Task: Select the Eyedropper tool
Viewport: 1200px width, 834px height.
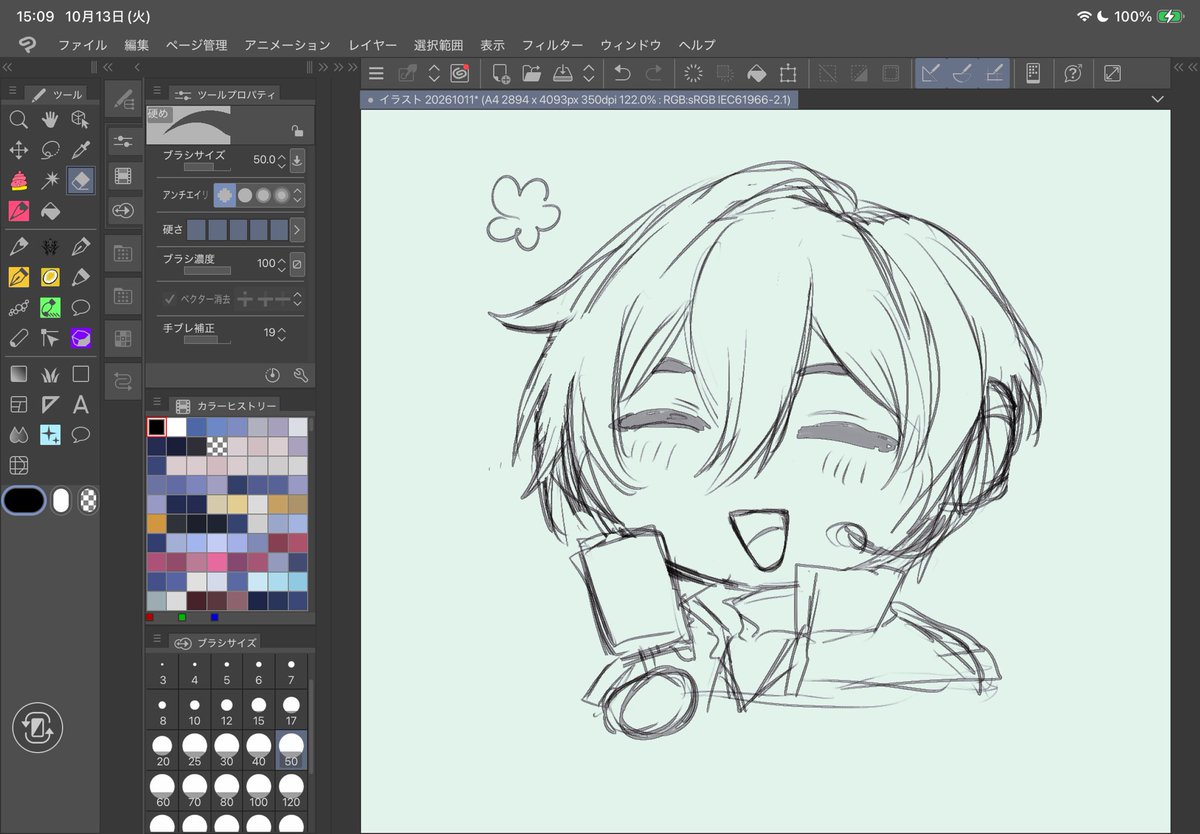Action: (81, 150)
